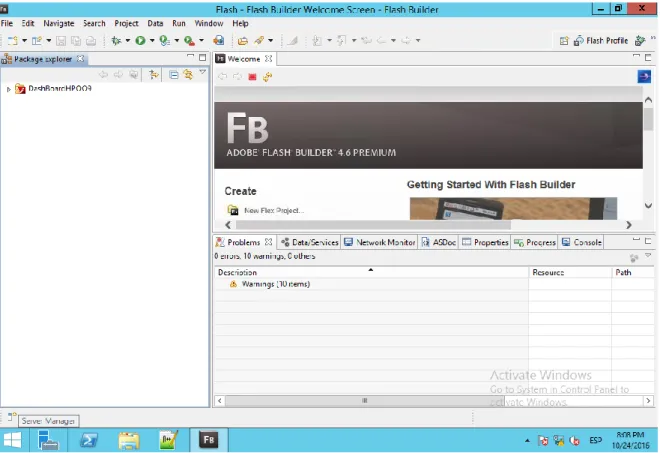Image resolution: width=660 pixels, height=453 pixels.
Task: Open the Search flashlight dropdown arrow
Action: (271, 40)
